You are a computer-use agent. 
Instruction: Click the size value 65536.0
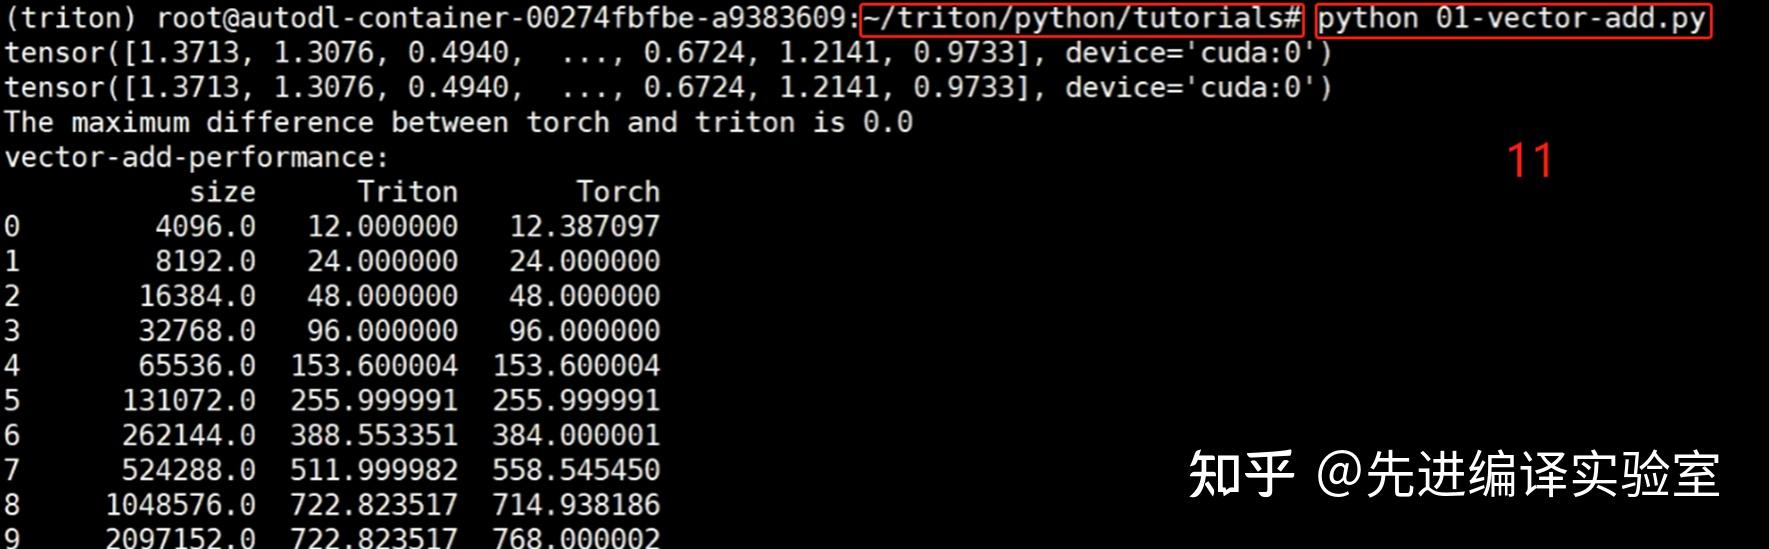197,365
